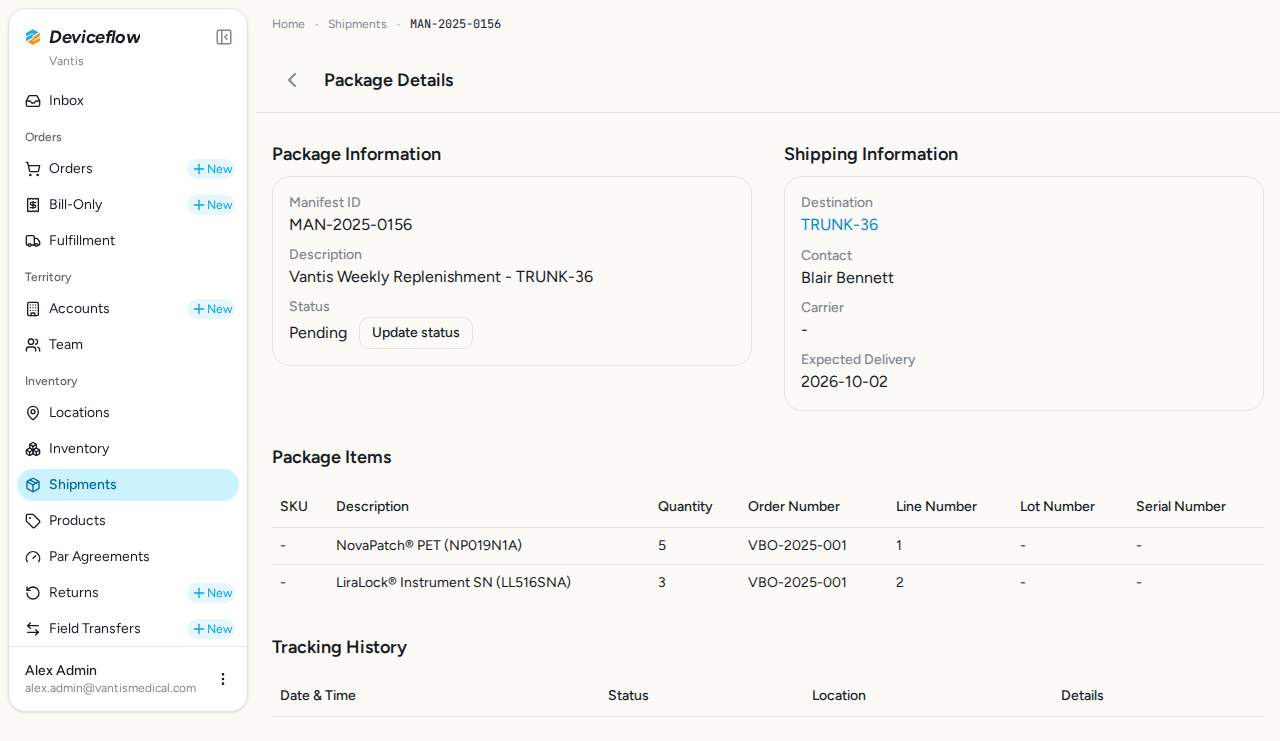Click the Locations pin icon
Image resolution: width=1280 pixels, height=741 pixels.
click(x=33, y=413)
